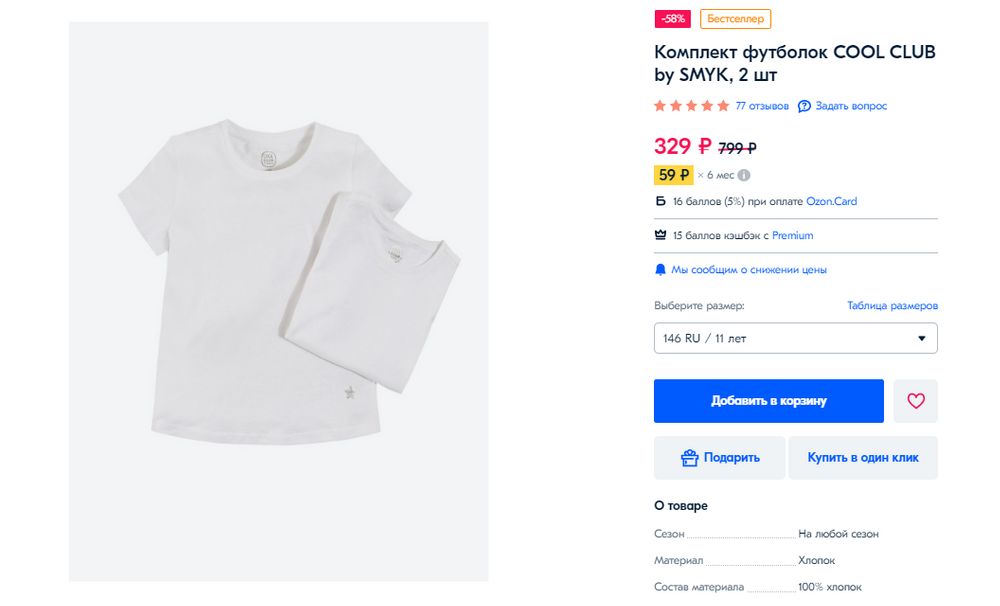The image size is (1000, 606).
Task: Click the Ozon.Card link
Action: [831, 202]
